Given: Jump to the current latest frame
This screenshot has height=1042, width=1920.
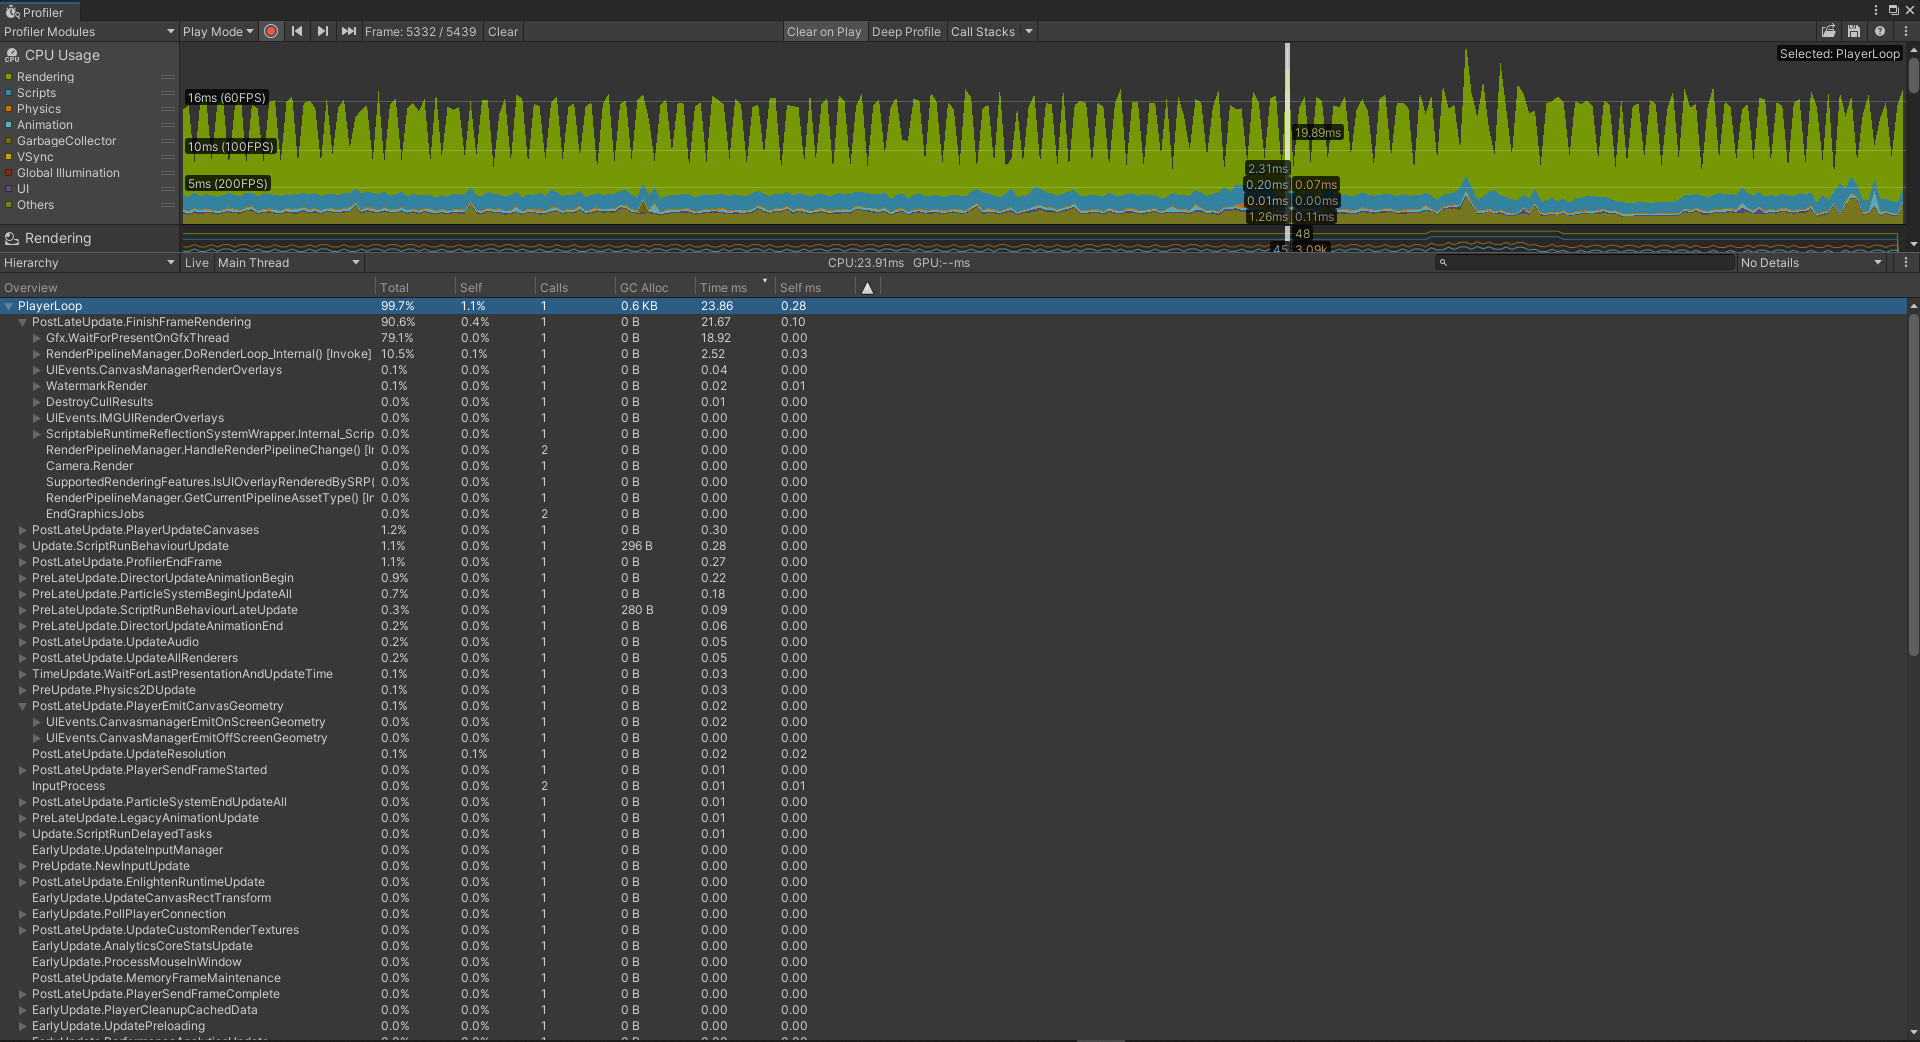Looking at the screenshot, I should pos(348,31).
